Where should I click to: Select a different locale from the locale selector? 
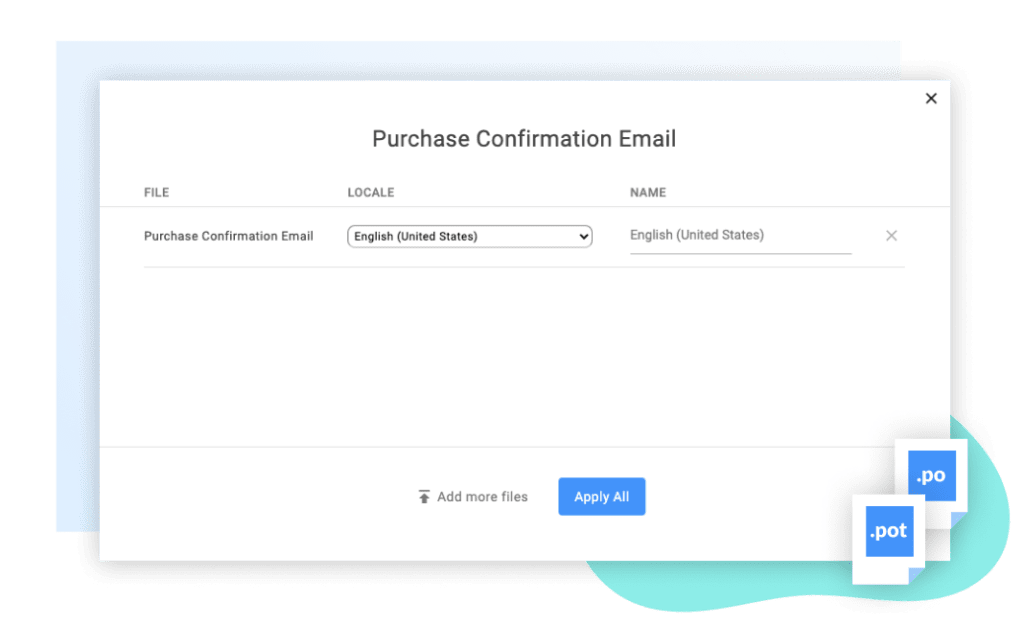[x=469, y=236]
